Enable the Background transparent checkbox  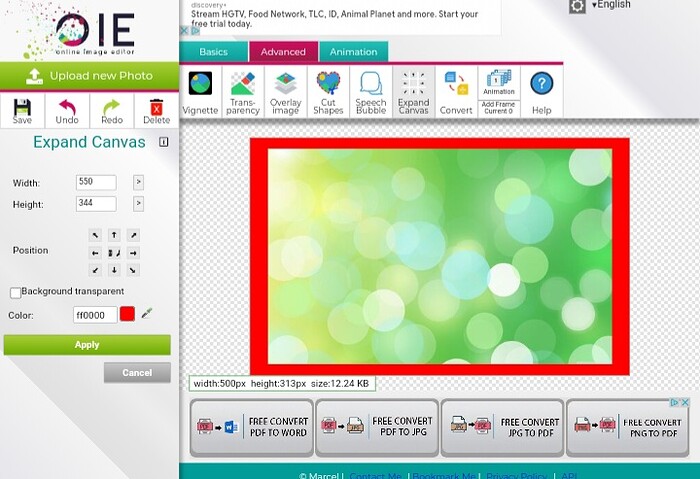tap(16, 292)
